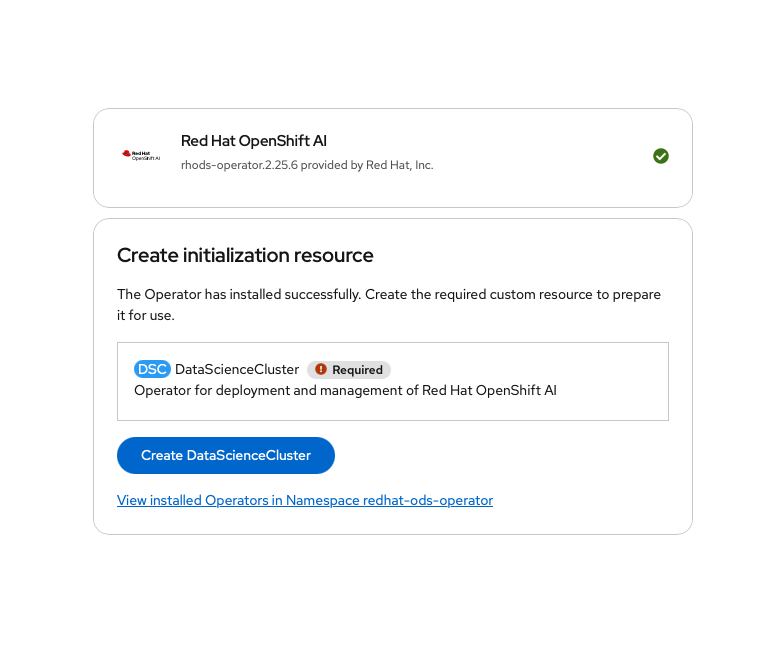The image size is (766, 655).
Task: Open View installed Operators in Namespace link
Action: [x=305, y=500]
